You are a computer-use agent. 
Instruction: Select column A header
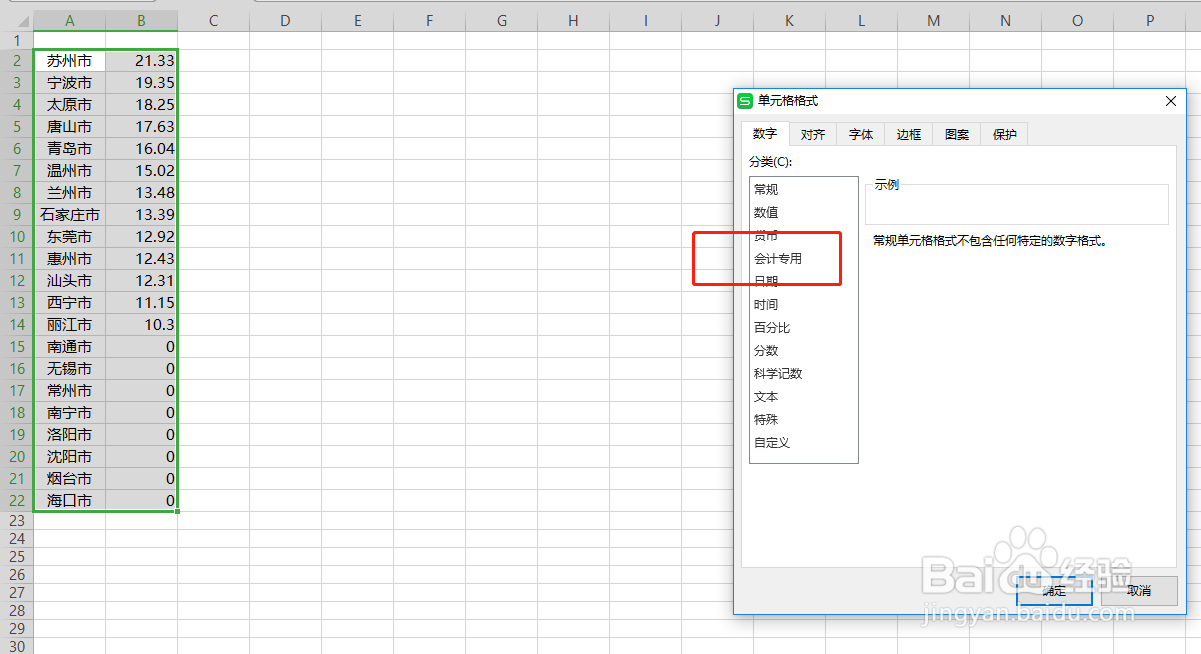(69, 20)
